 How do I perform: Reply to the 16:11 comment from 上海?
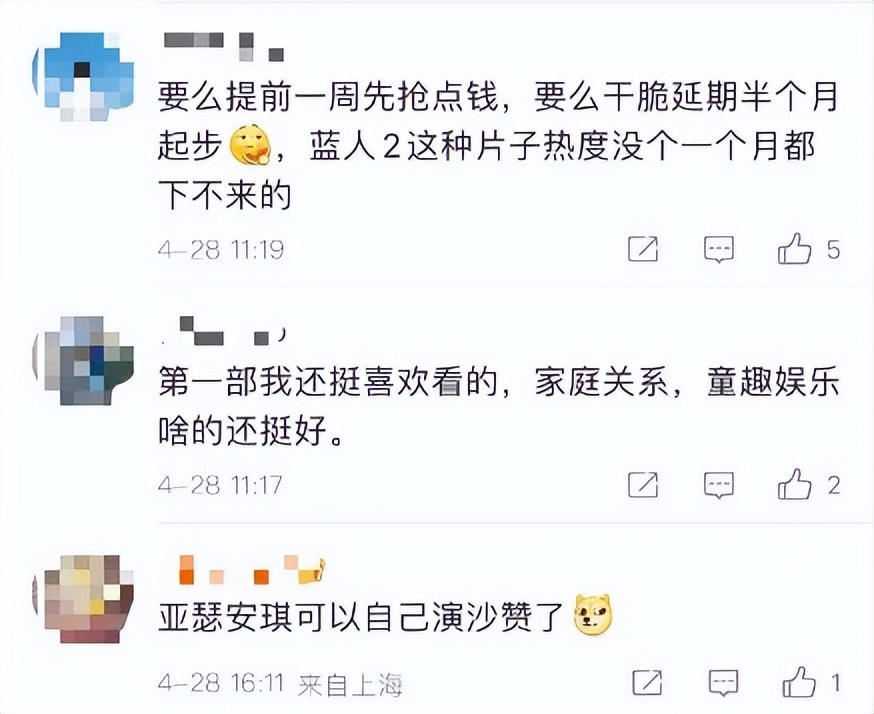[x=723, y=682]
